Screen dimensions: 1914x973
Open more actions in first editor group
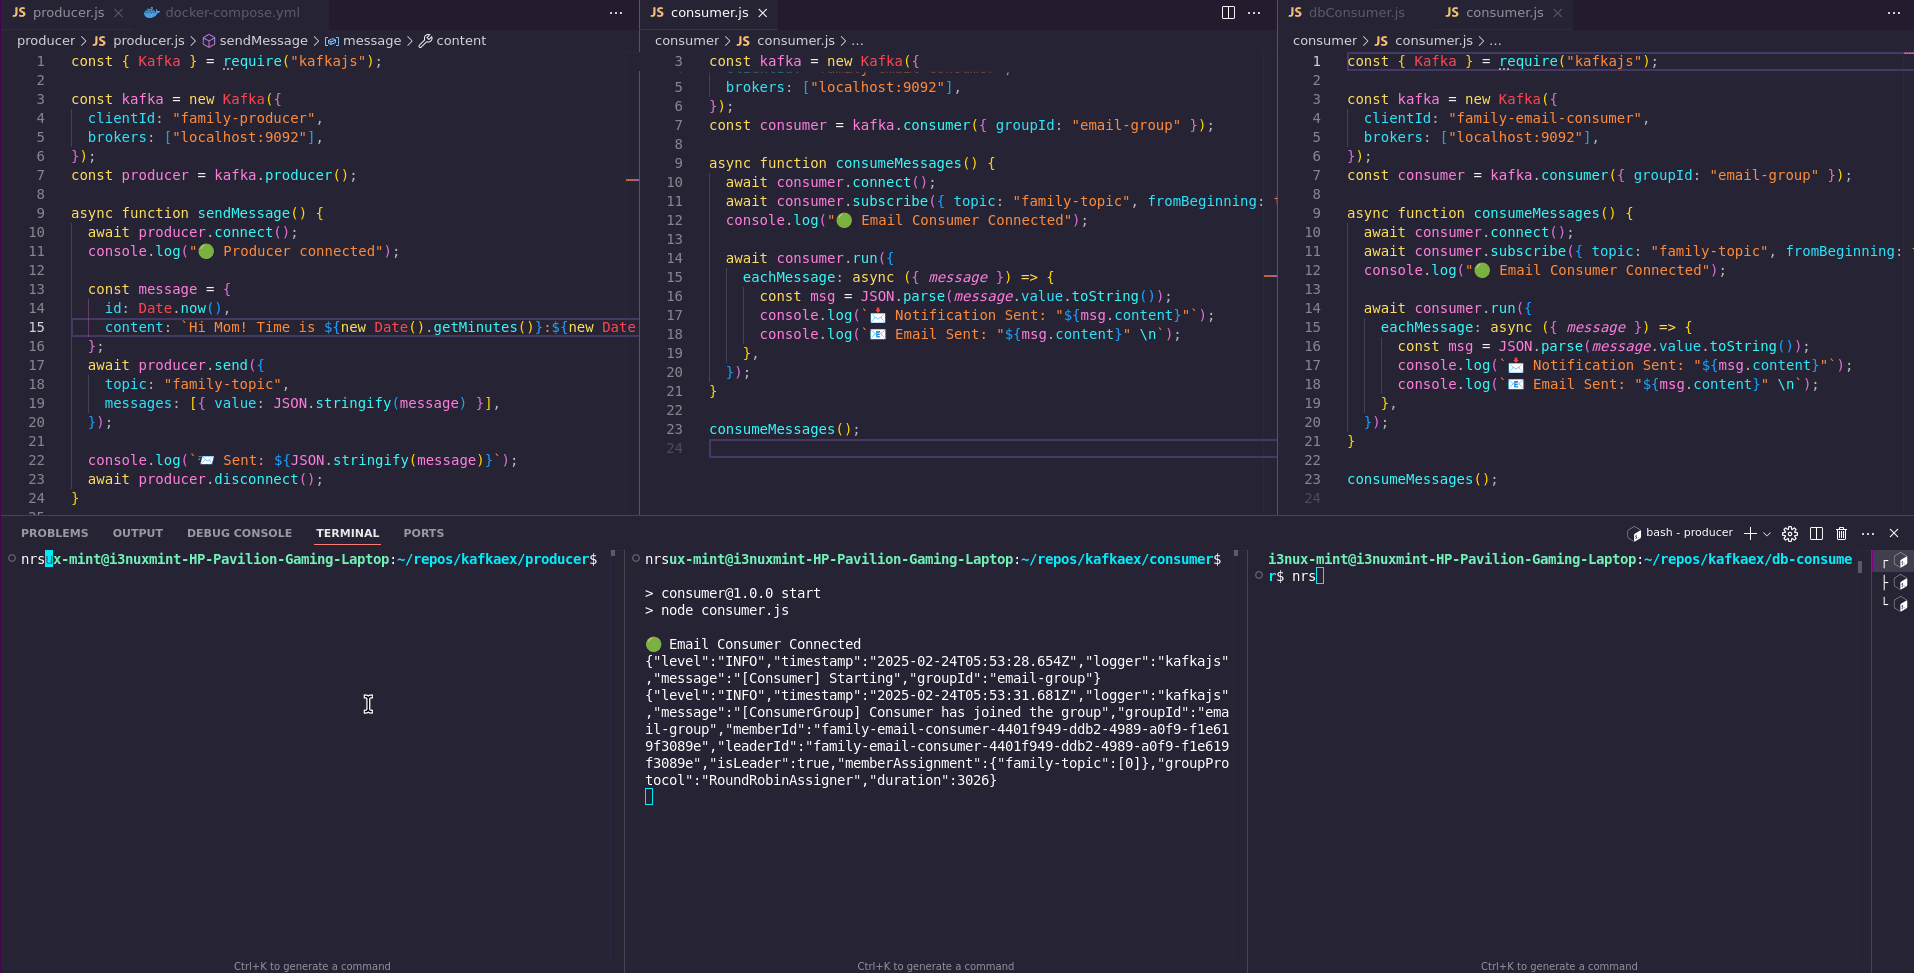click(616, 13)
